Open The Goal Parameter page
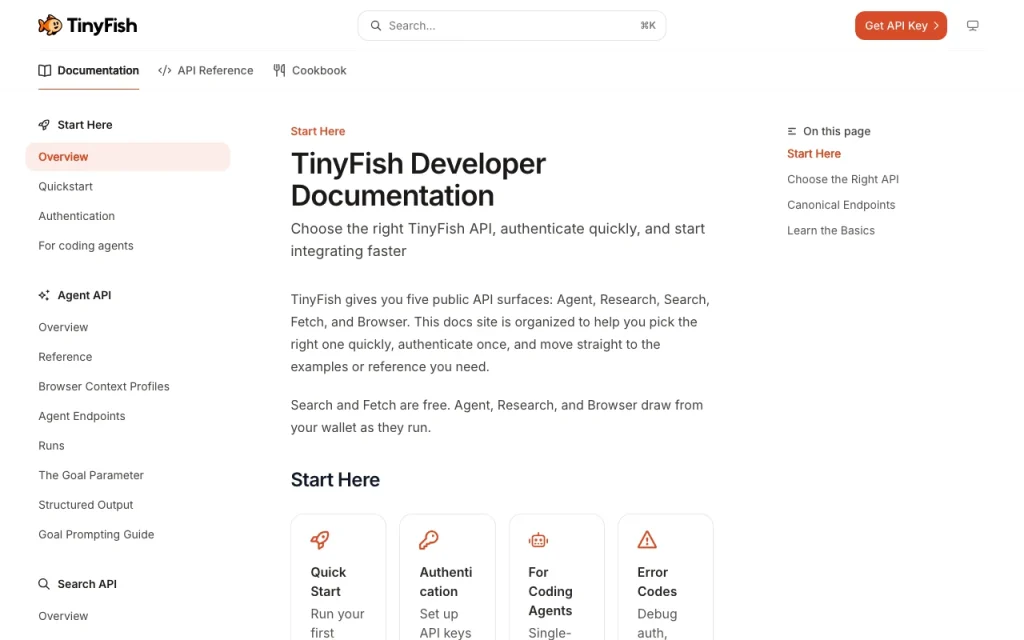This screenshot has height=640, width=1024. (91, 475)
